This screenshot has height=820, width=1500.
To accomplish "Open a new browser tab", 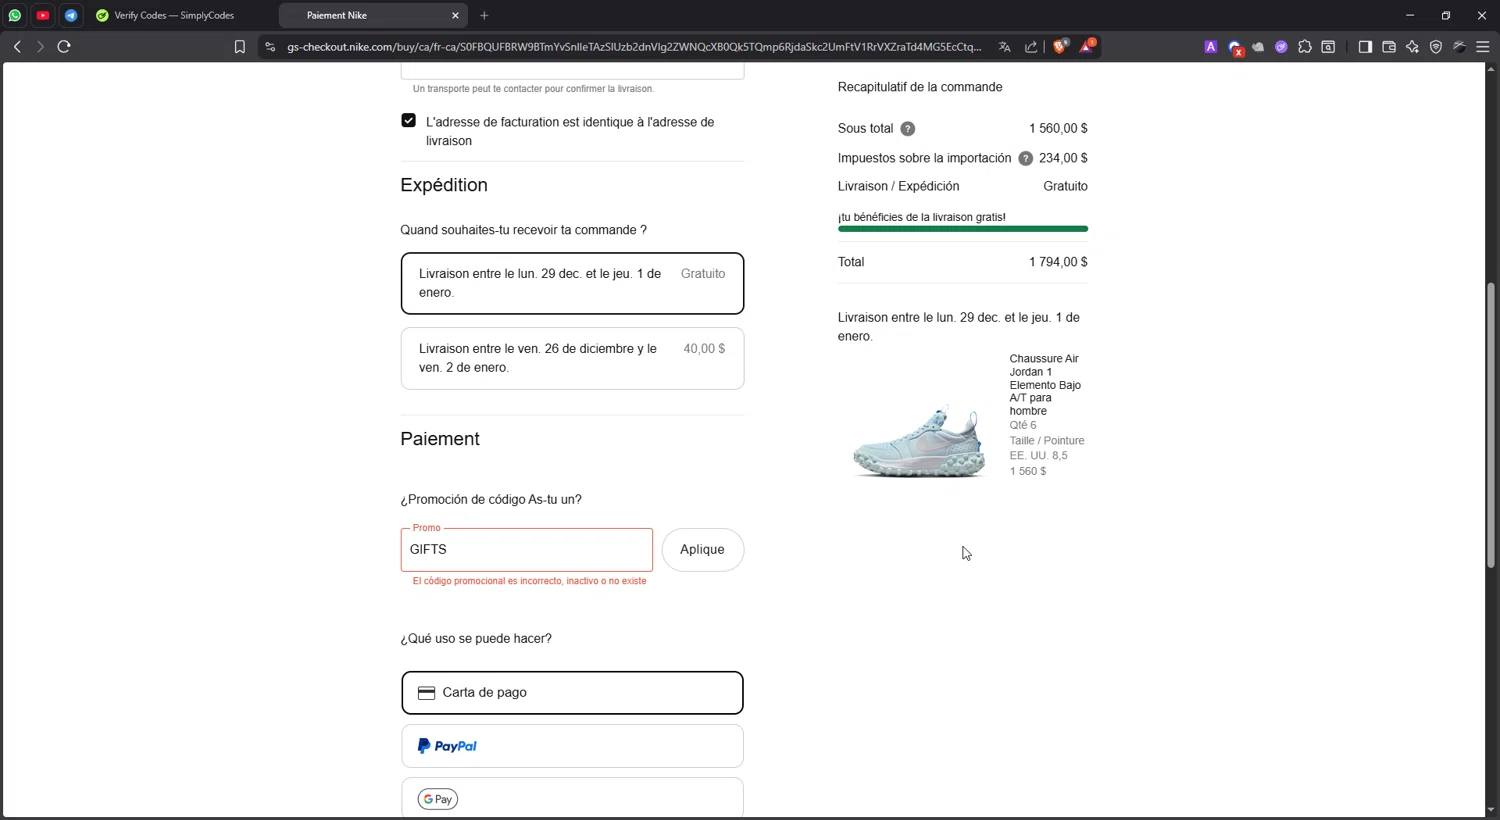I will (484, 15).
